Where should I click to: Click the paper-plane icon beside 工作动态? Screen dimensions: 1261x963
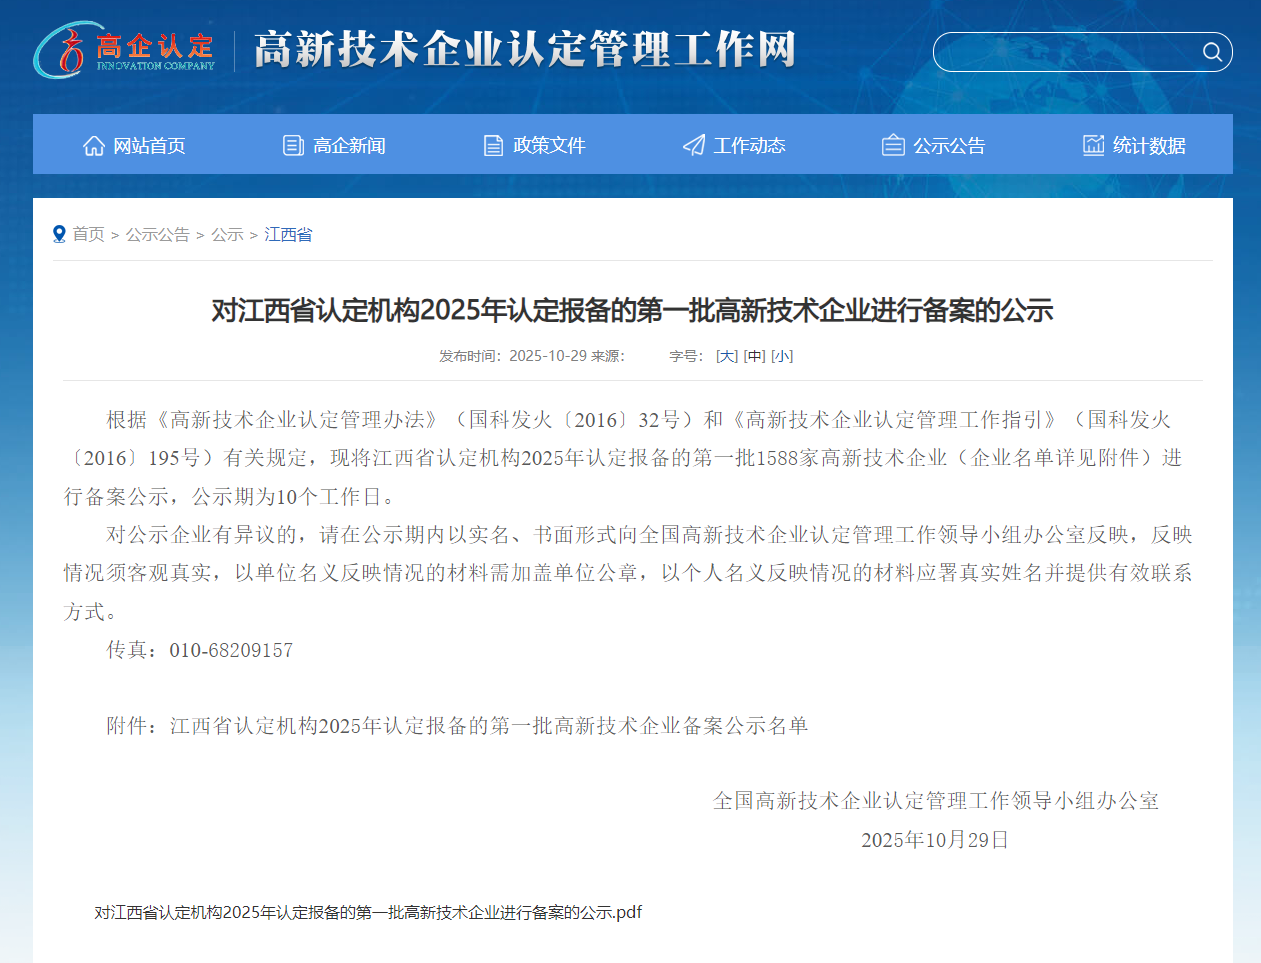pos(693,144)
